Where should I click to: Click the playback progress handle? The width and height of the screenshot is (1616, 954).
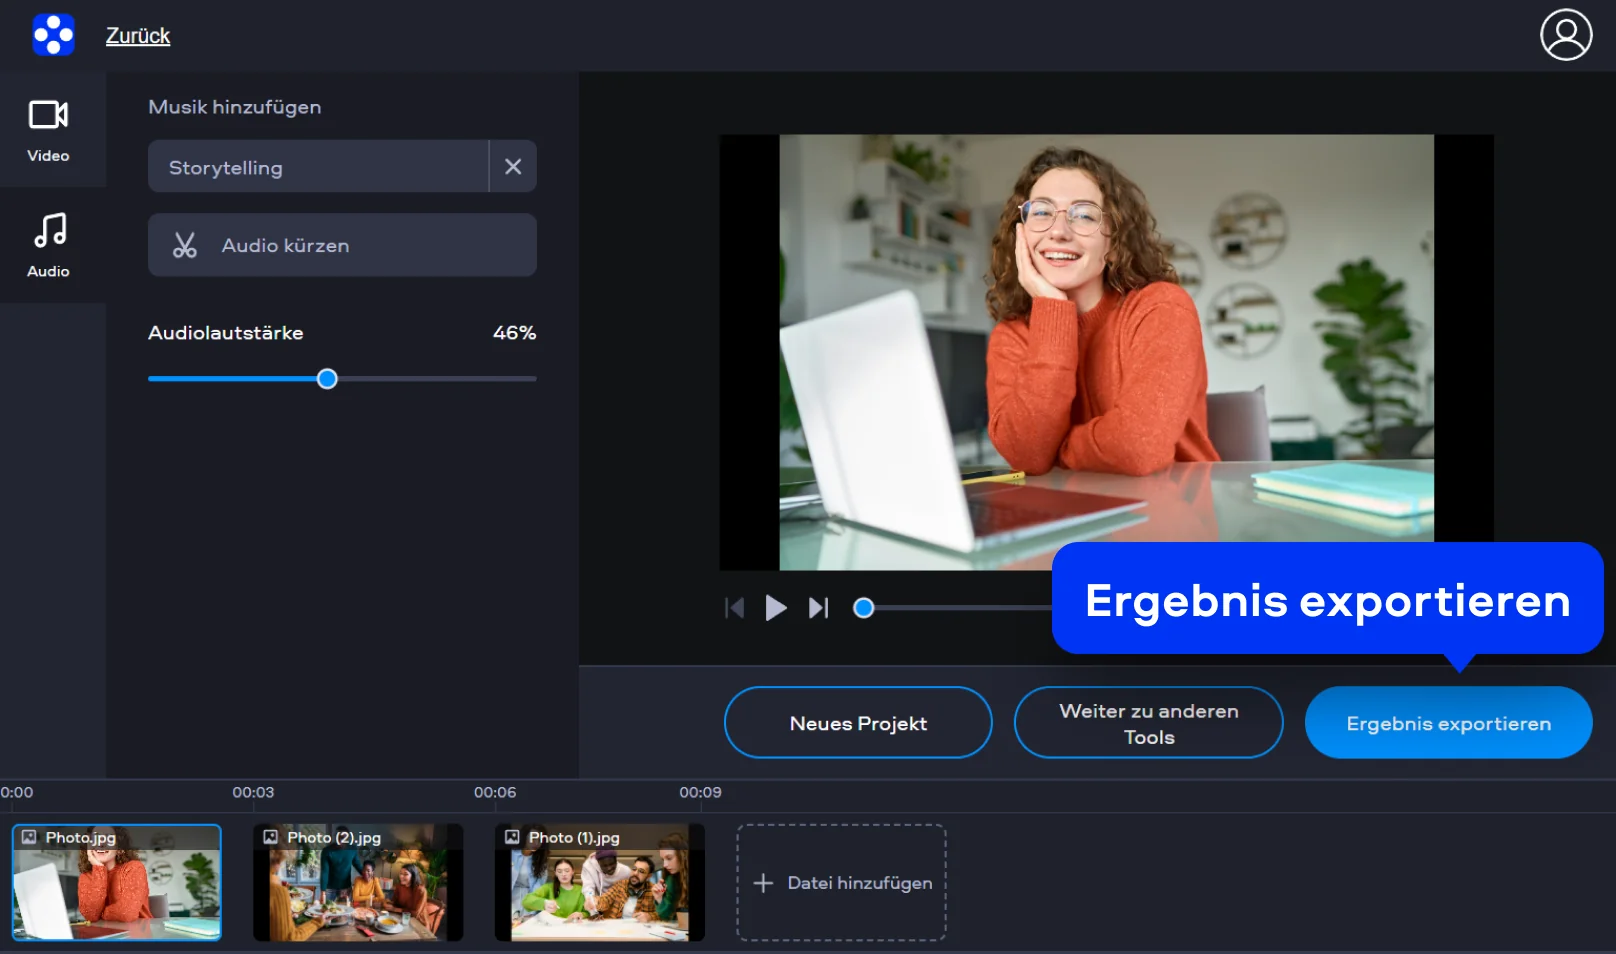point(864,608)
